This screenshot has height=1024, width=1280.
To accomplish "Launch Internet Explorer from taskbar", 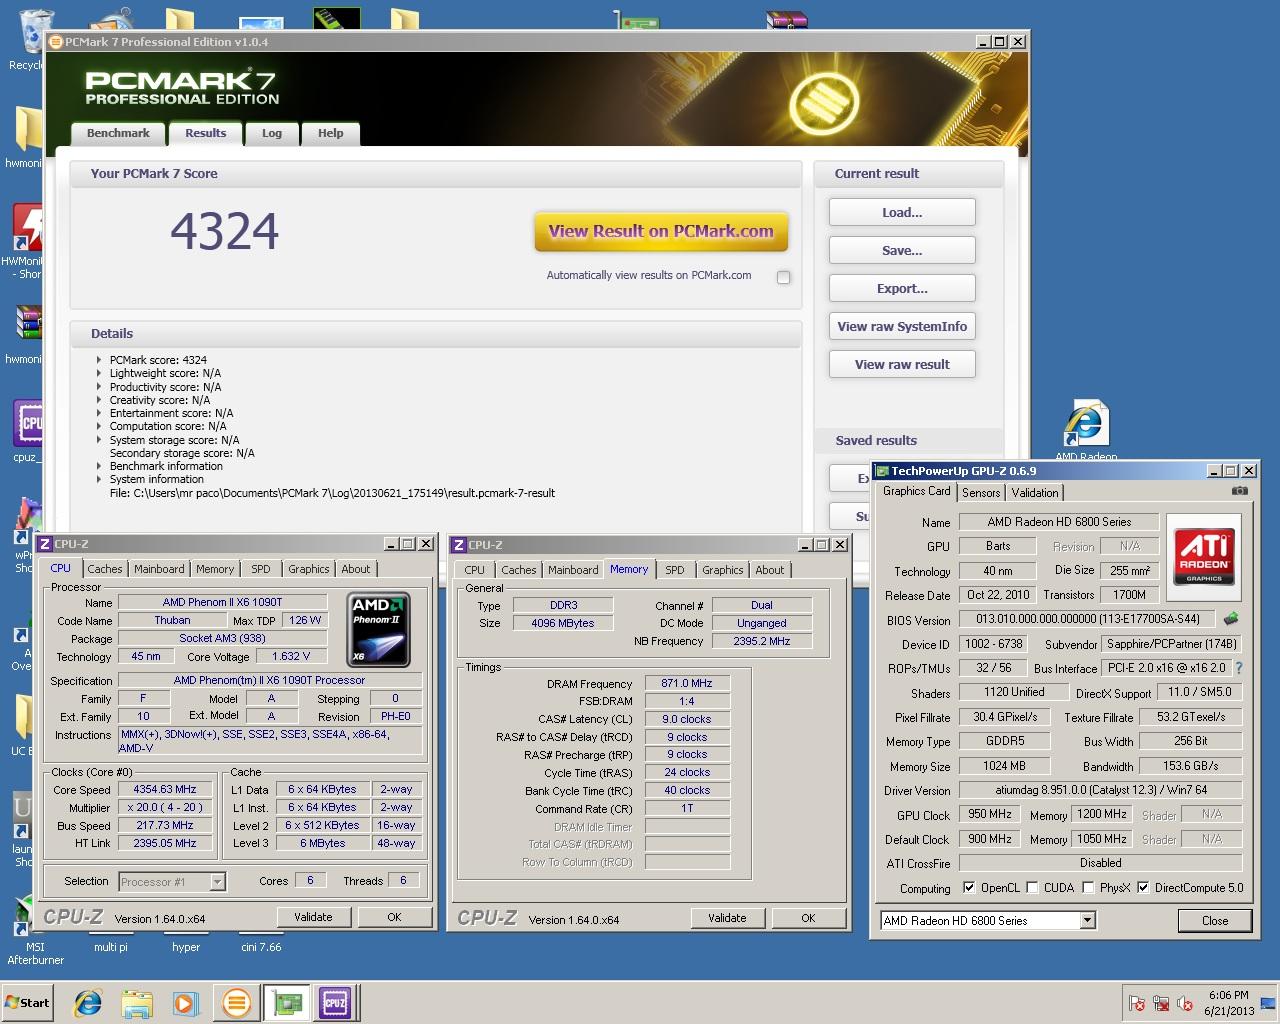I will point(89,1002).
